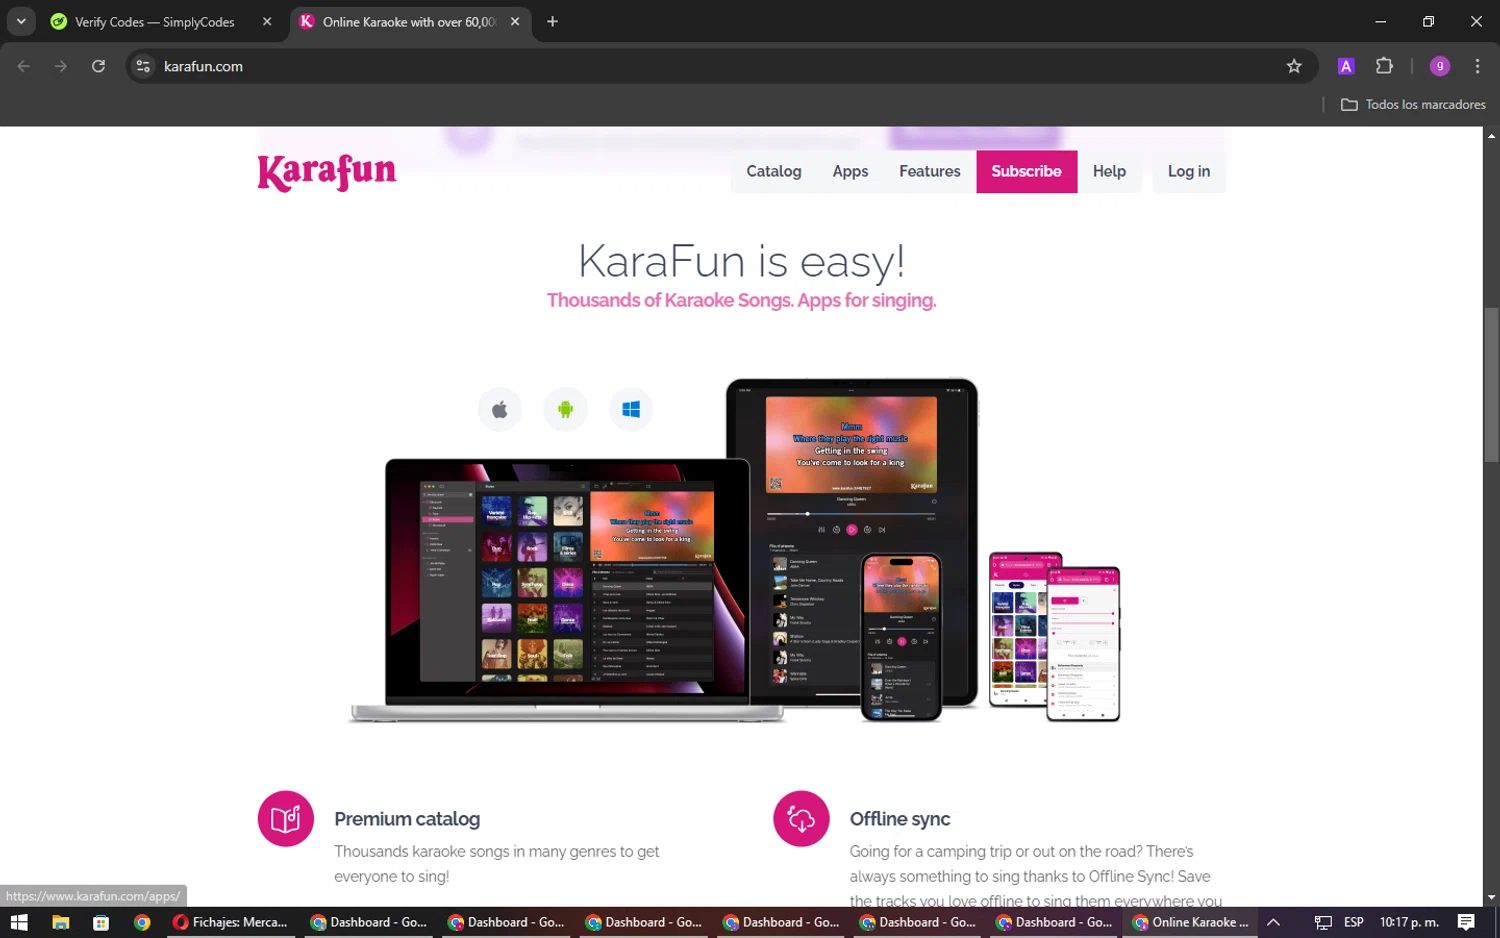Switch to the Online Karaoke tab

pos(410,21)
